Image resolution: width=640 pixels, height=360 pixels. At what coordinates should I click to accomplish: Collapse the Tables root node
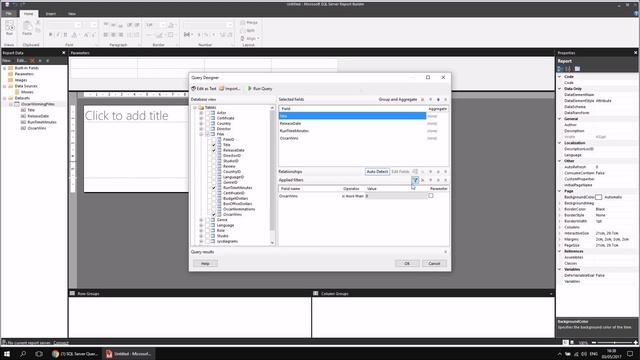click(x=195, y=107)
